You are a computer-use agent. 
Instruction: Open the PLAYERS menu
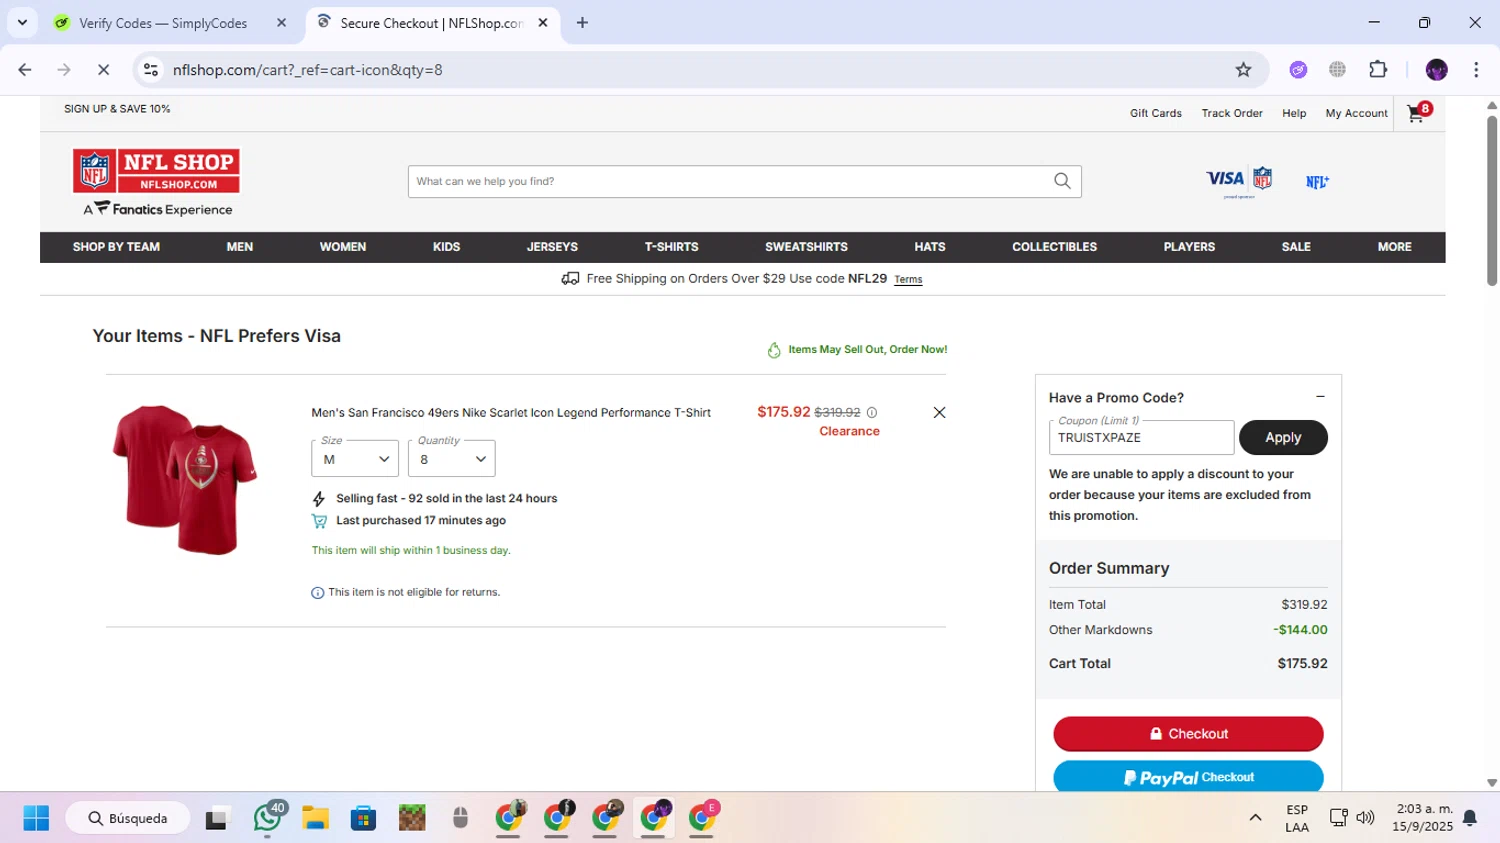1189,247
